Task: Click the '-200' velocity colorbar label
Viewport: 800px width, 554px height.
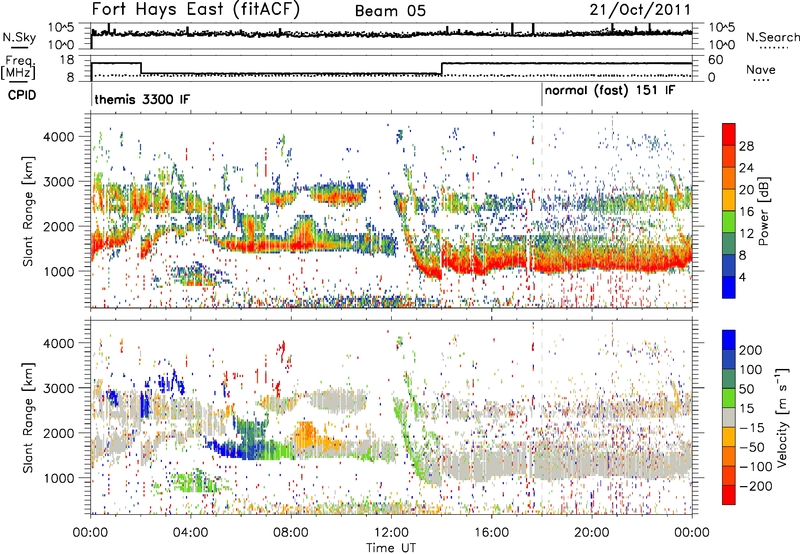Action: (x=756, y=486)
